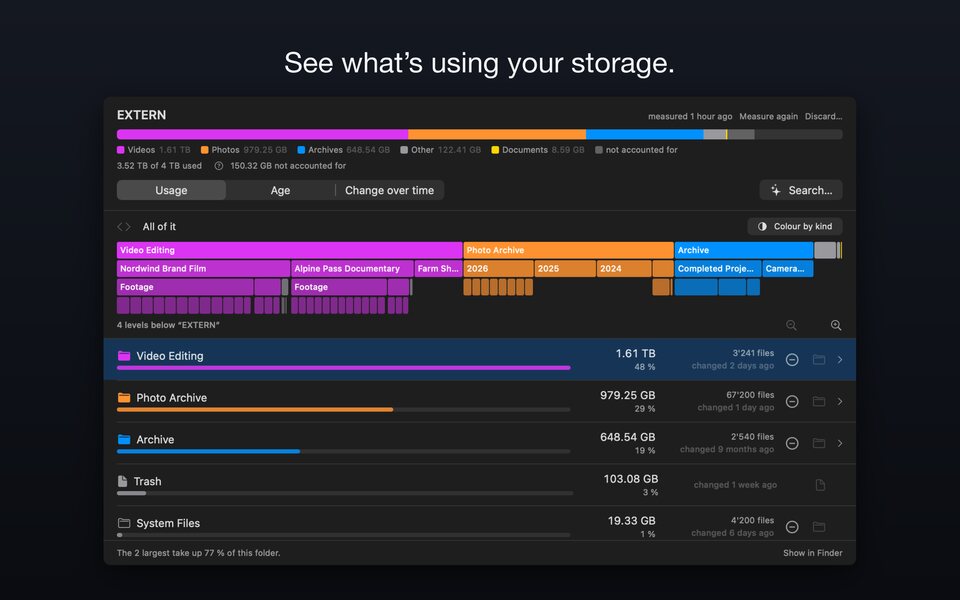The image size is (960, 600).
Task: Select Footage block under Nordwind Brand Film
Action: [185, 287]
